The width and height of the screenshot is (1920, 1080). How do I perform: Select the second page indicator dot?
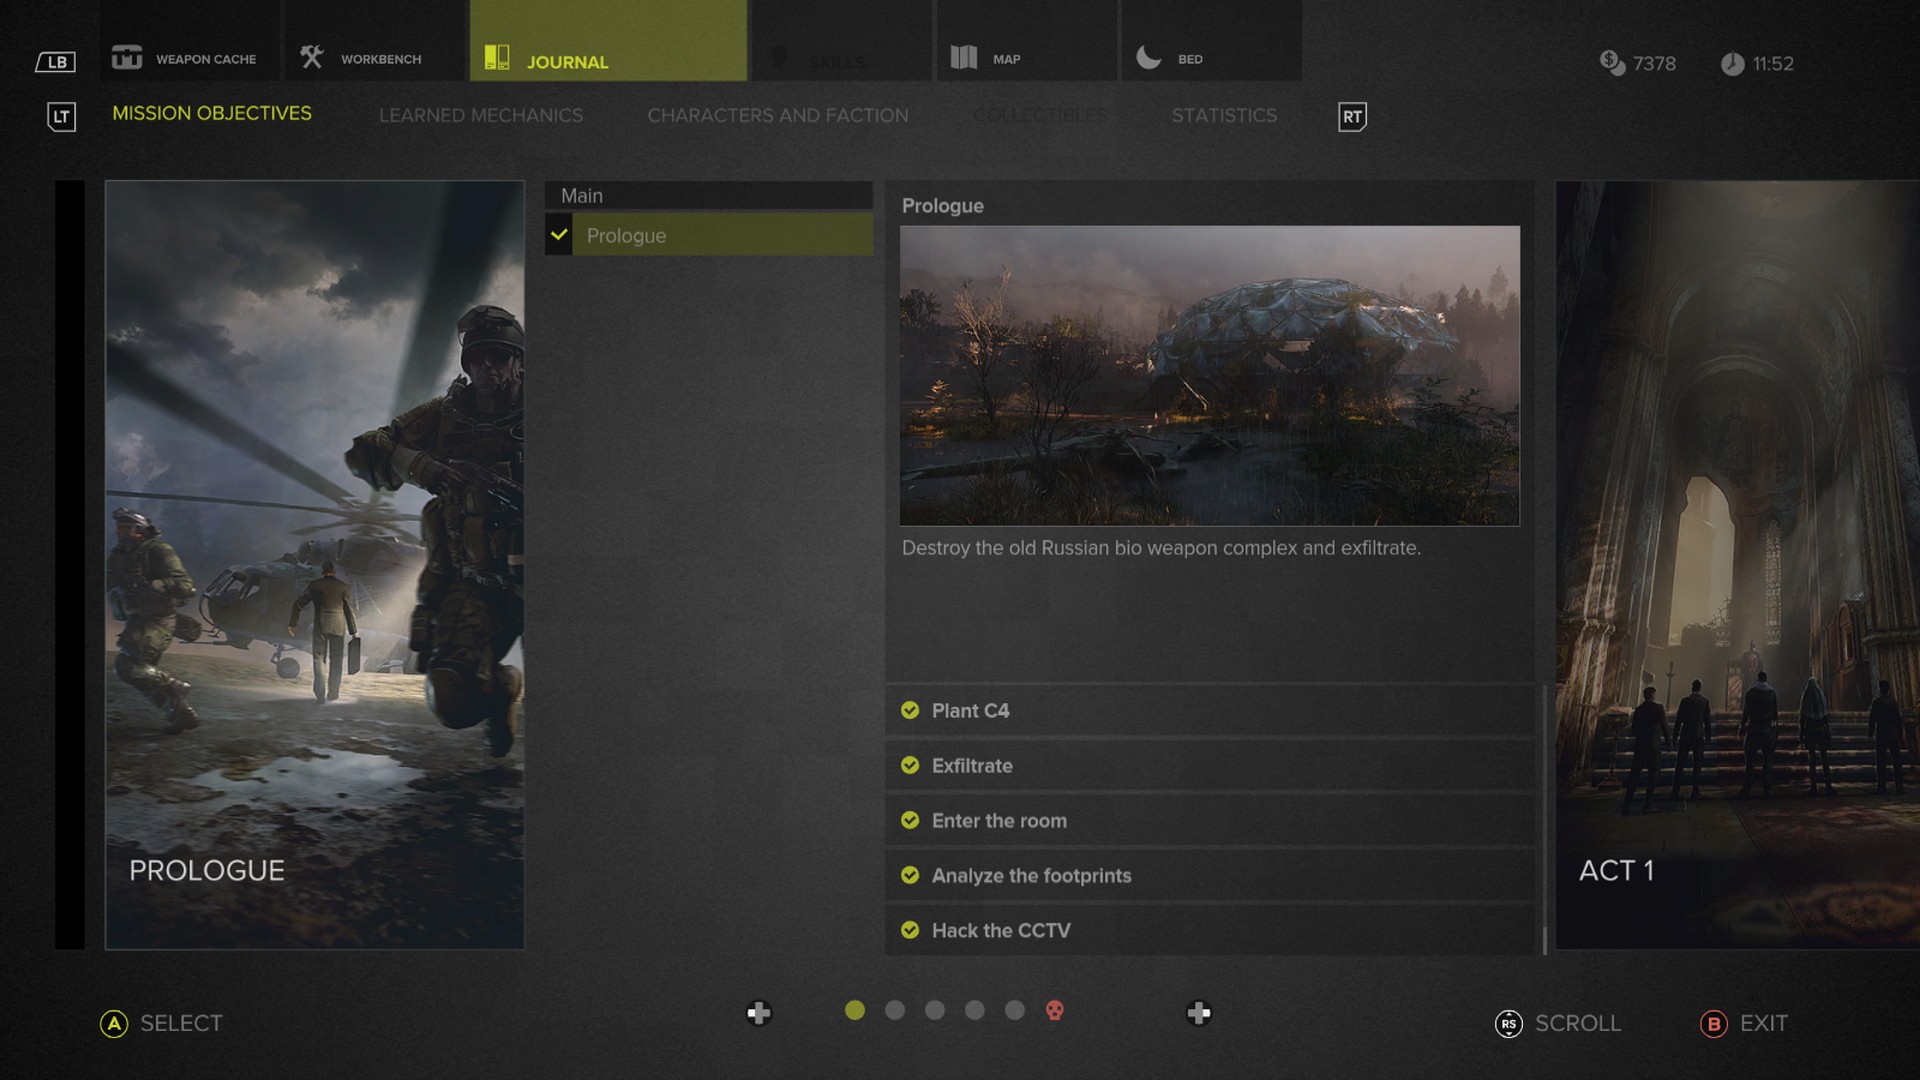tap(895, 1011)
